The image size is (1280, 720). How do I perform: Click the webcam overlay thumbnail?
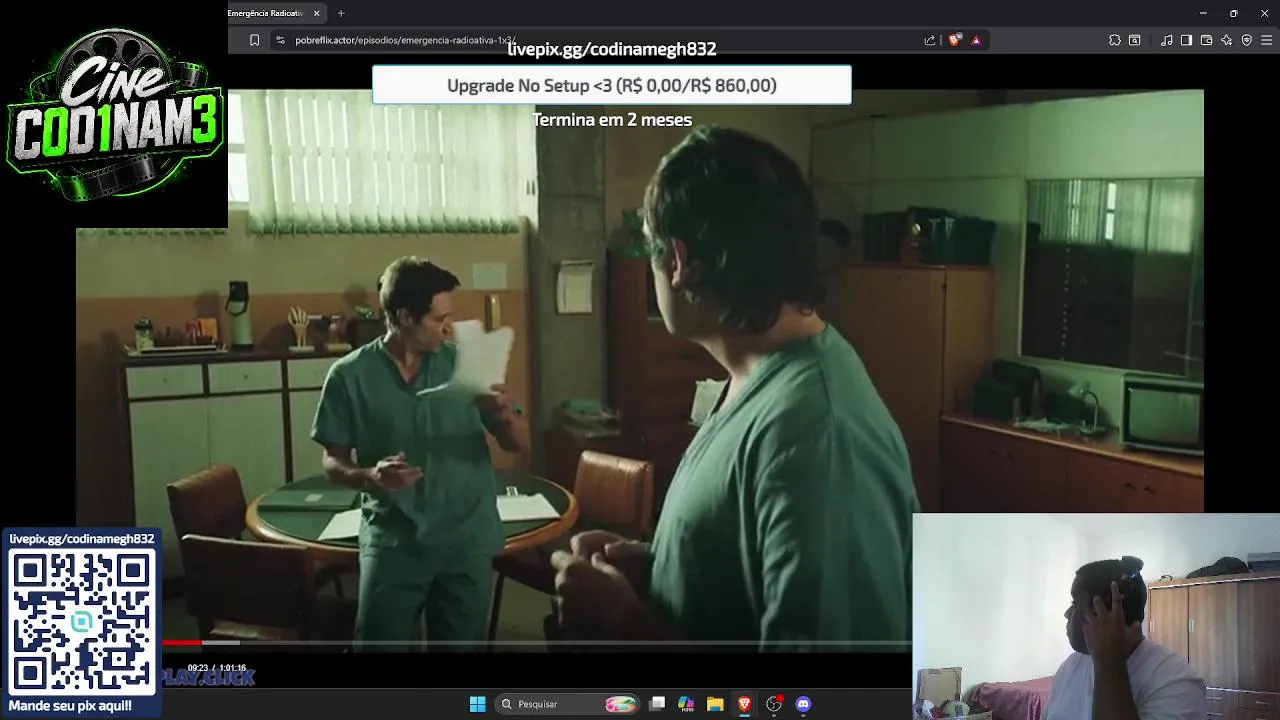1096,617
